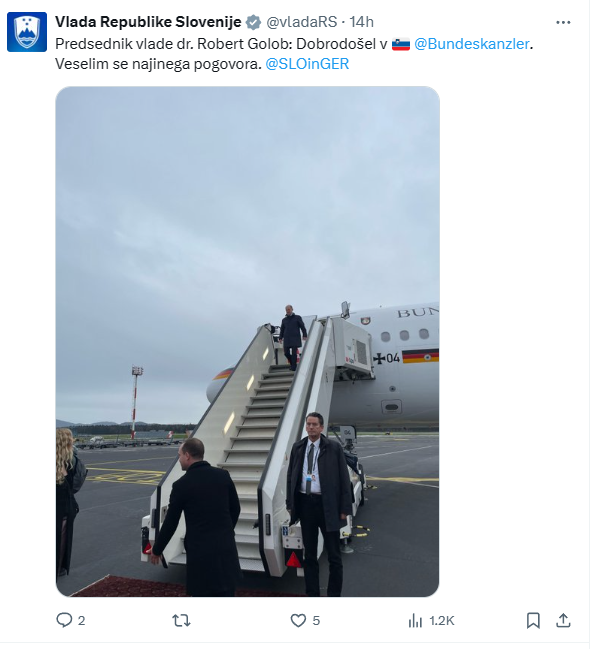This screenshot has width=592, height=649.
Task: Click the Slovenian flag emoji
Action: pos(401,44)
